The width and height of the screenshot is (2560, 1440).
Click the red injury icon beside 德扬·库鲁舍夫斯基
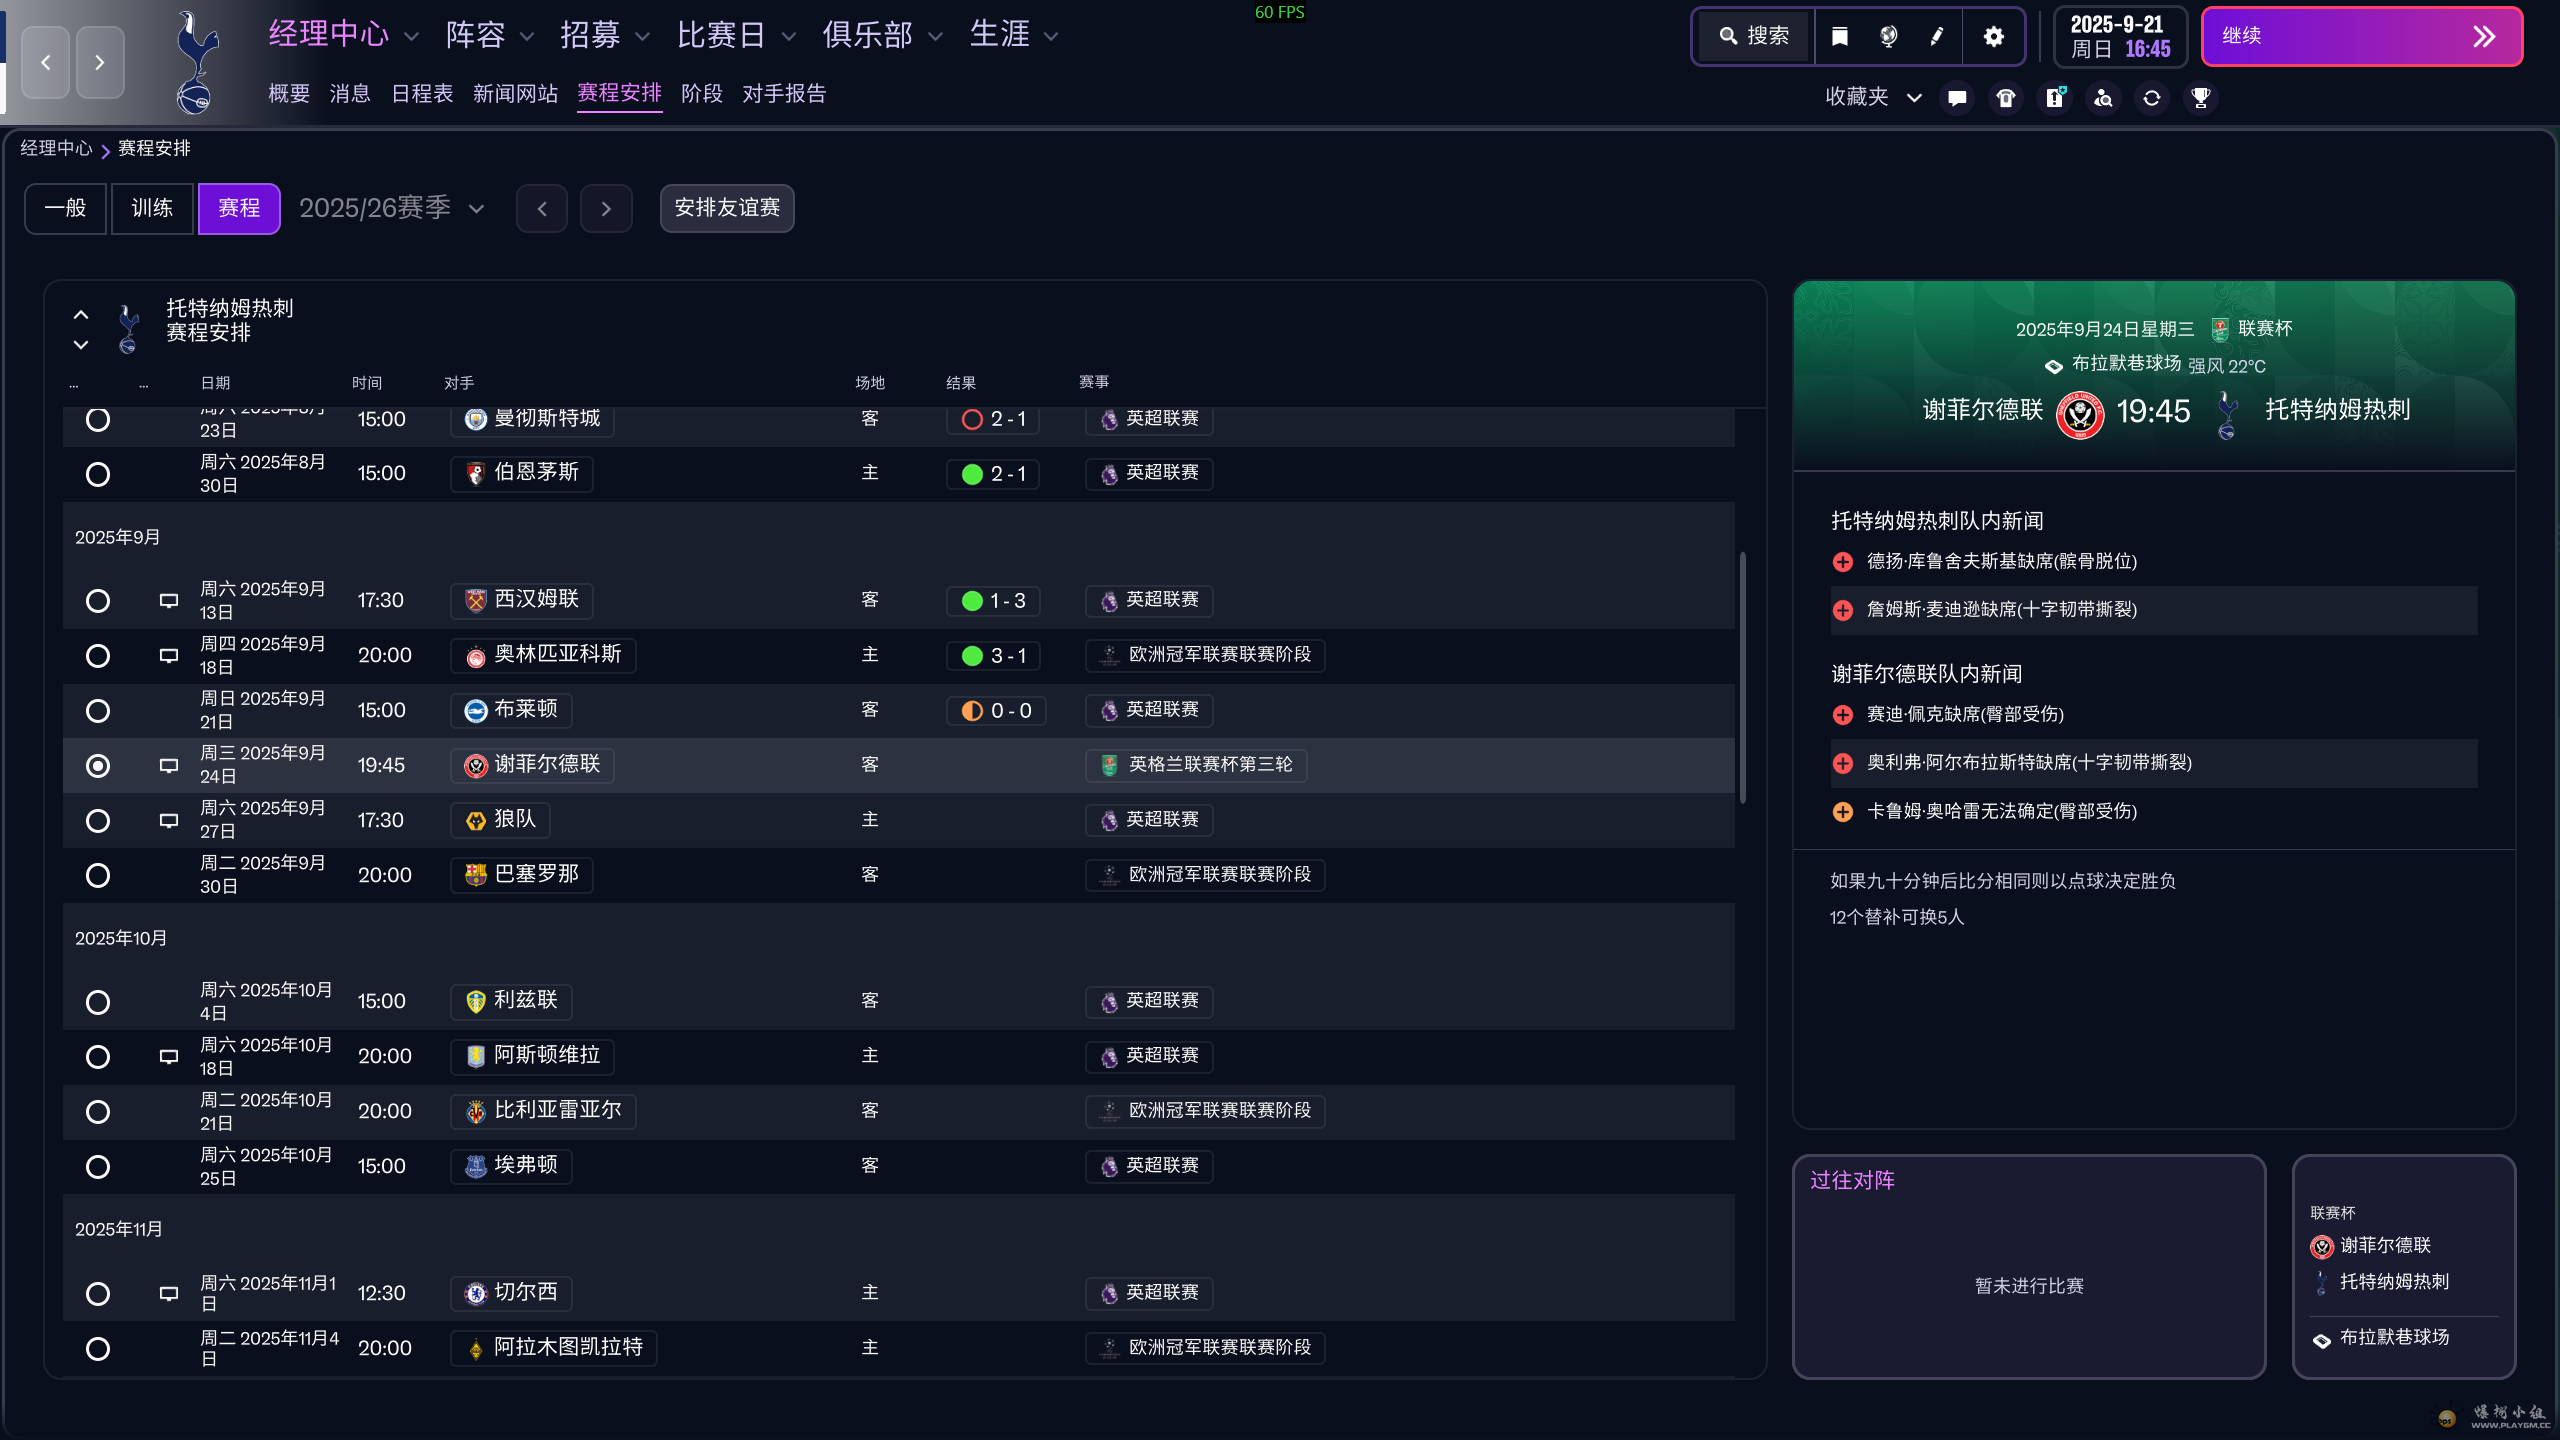(x=1843, y=562)
